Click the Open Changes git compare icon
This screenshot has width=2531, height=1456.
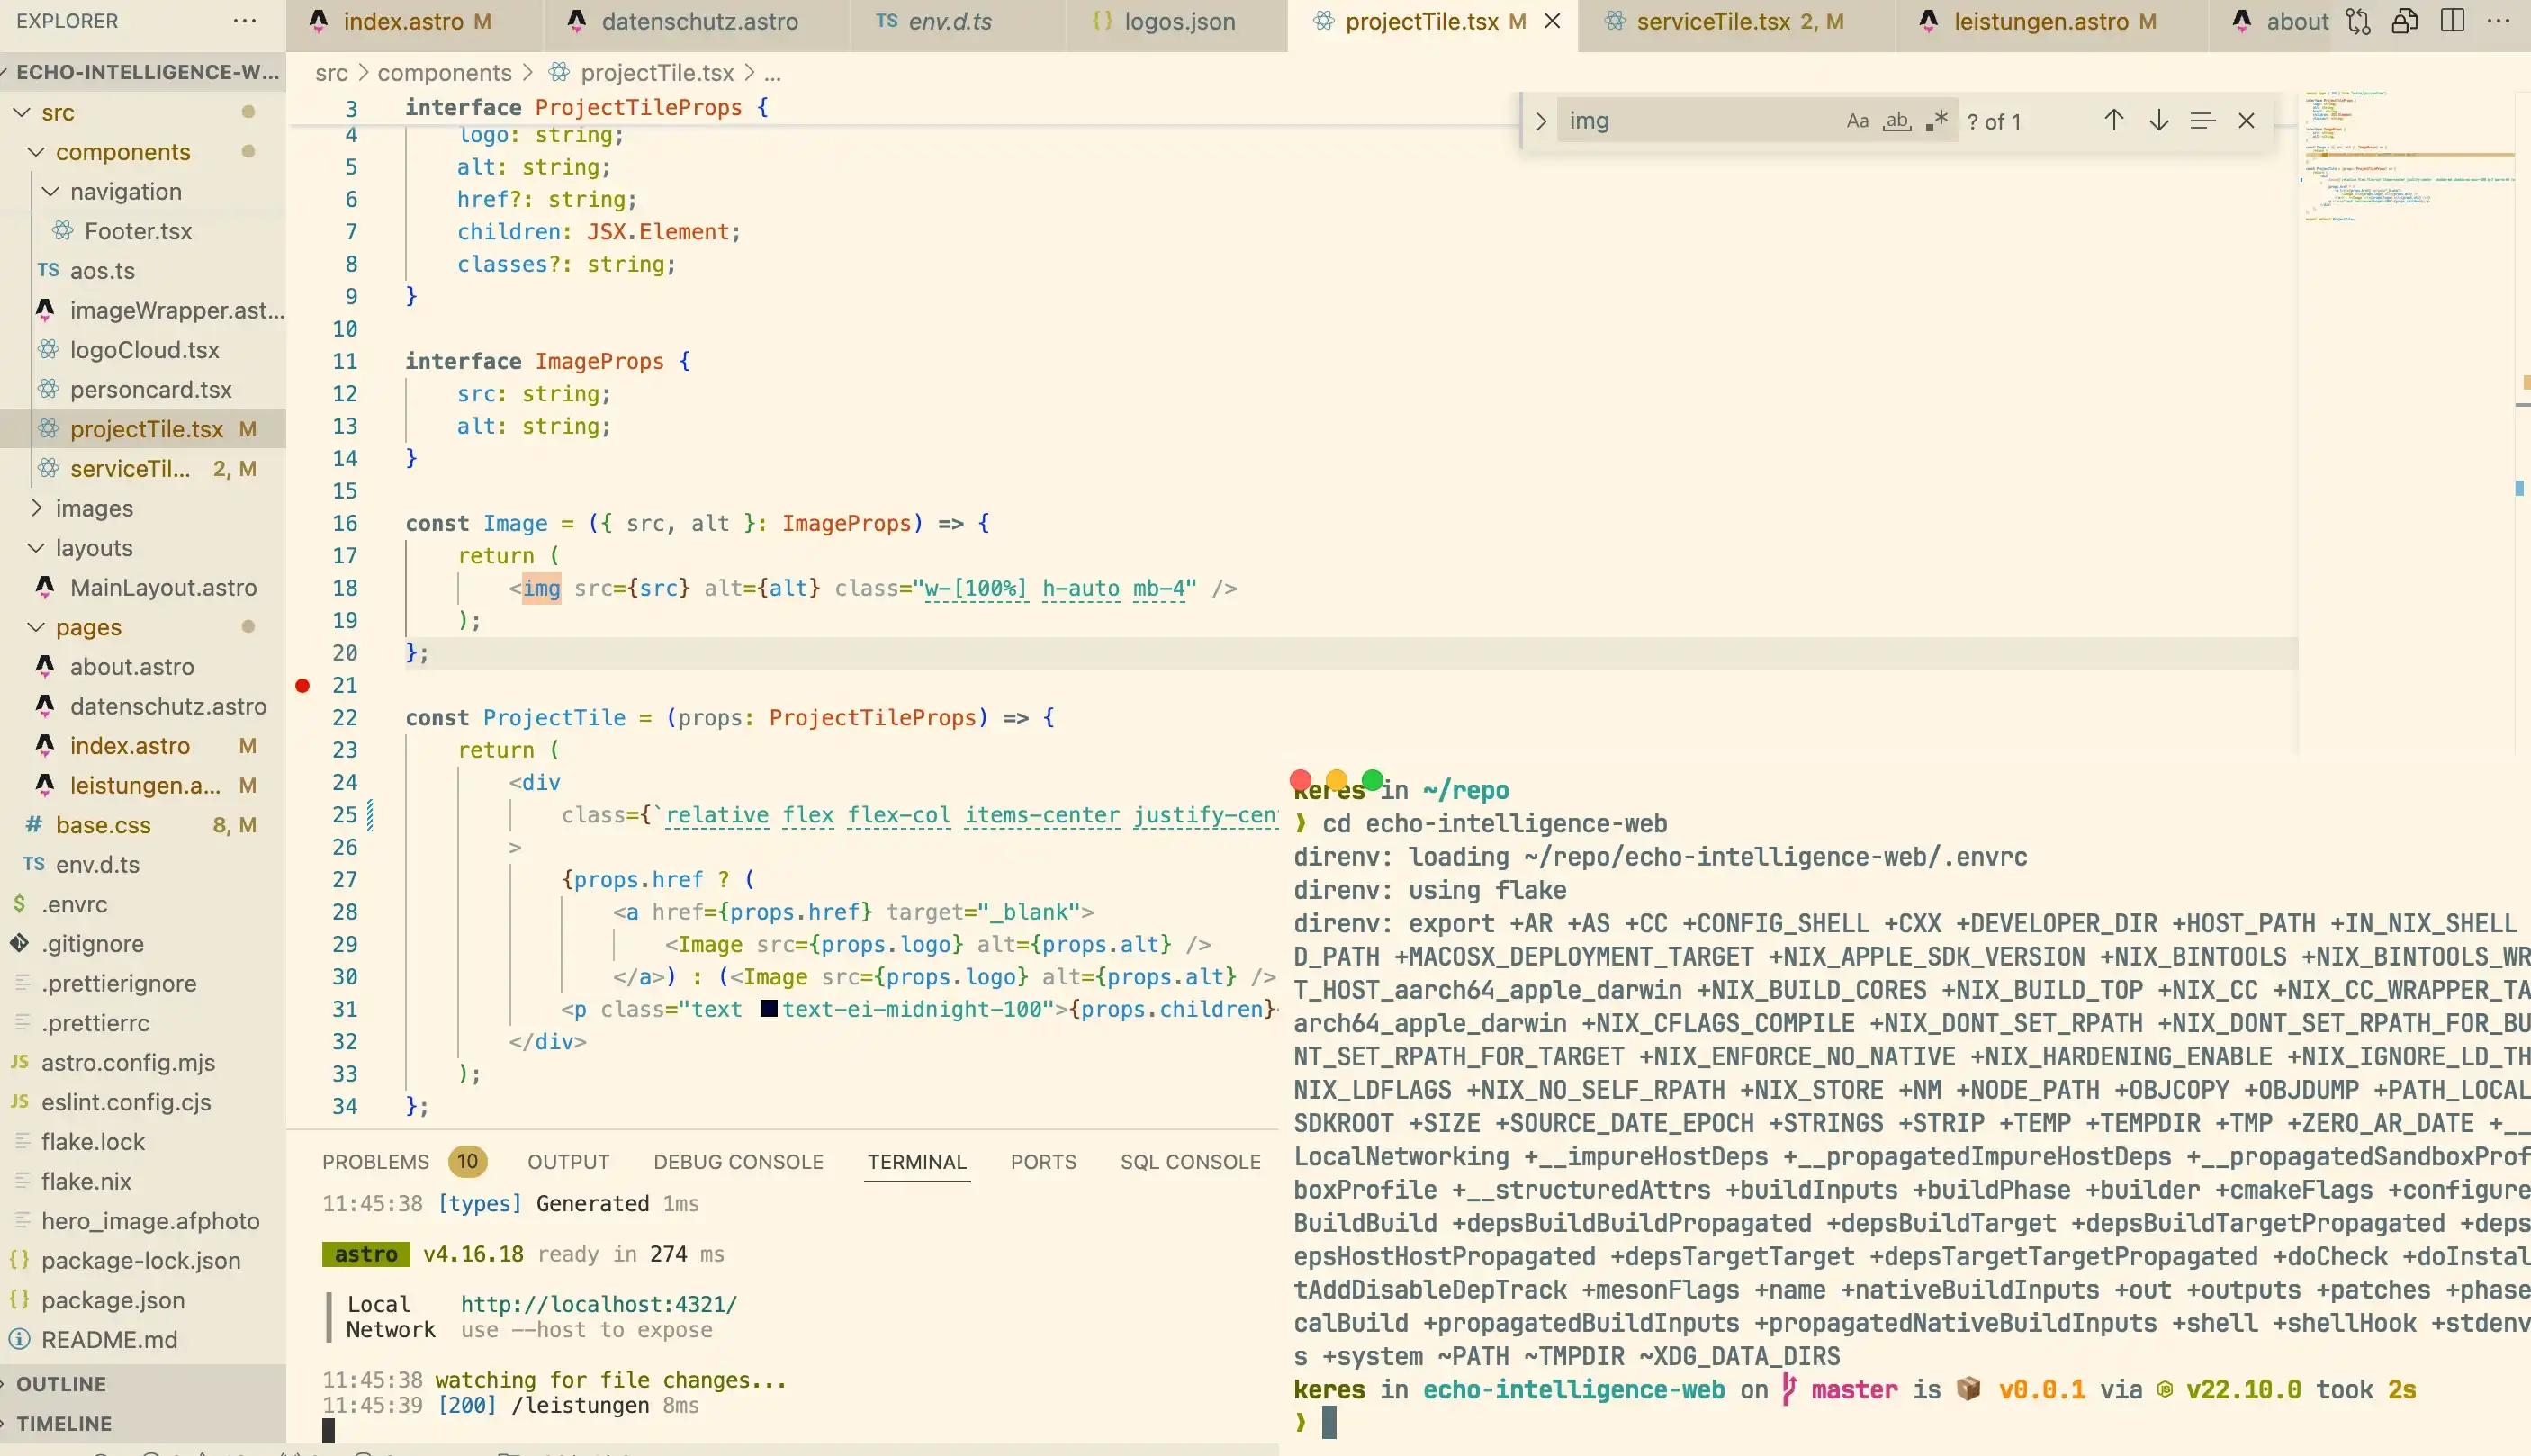click(2358, 21)
